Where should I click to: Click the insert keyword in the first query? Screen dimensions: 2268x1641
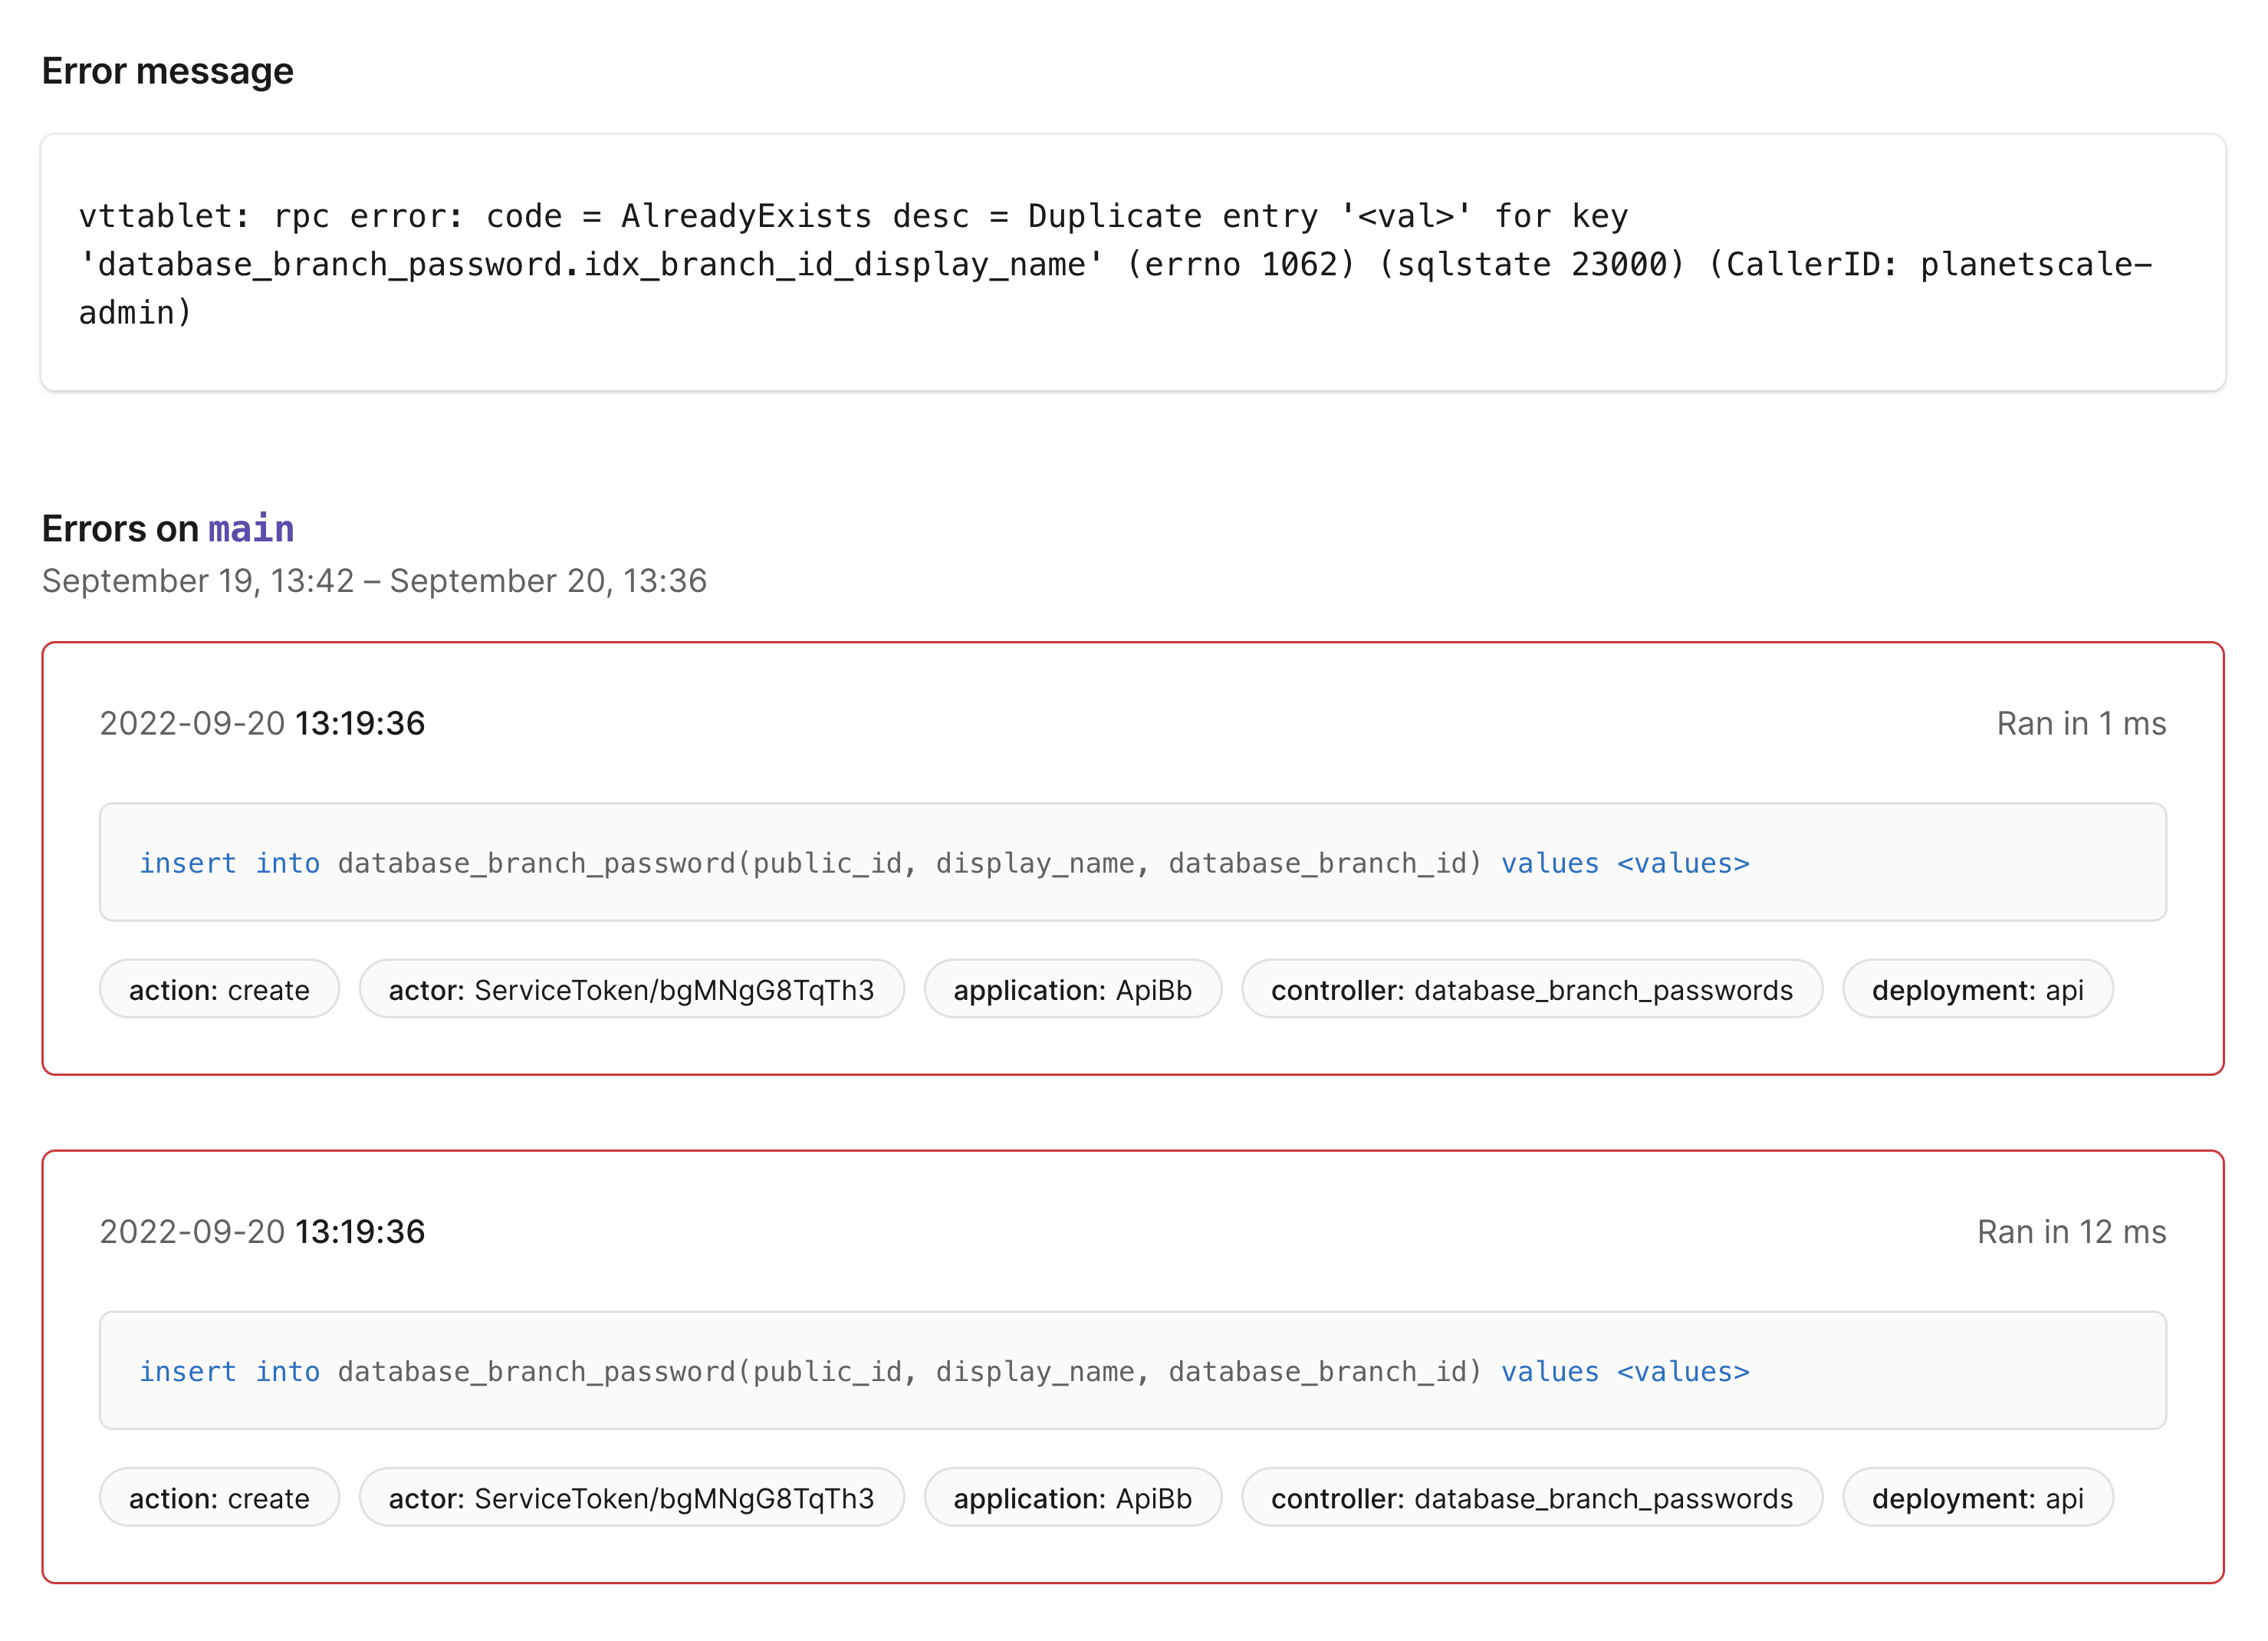189,863
